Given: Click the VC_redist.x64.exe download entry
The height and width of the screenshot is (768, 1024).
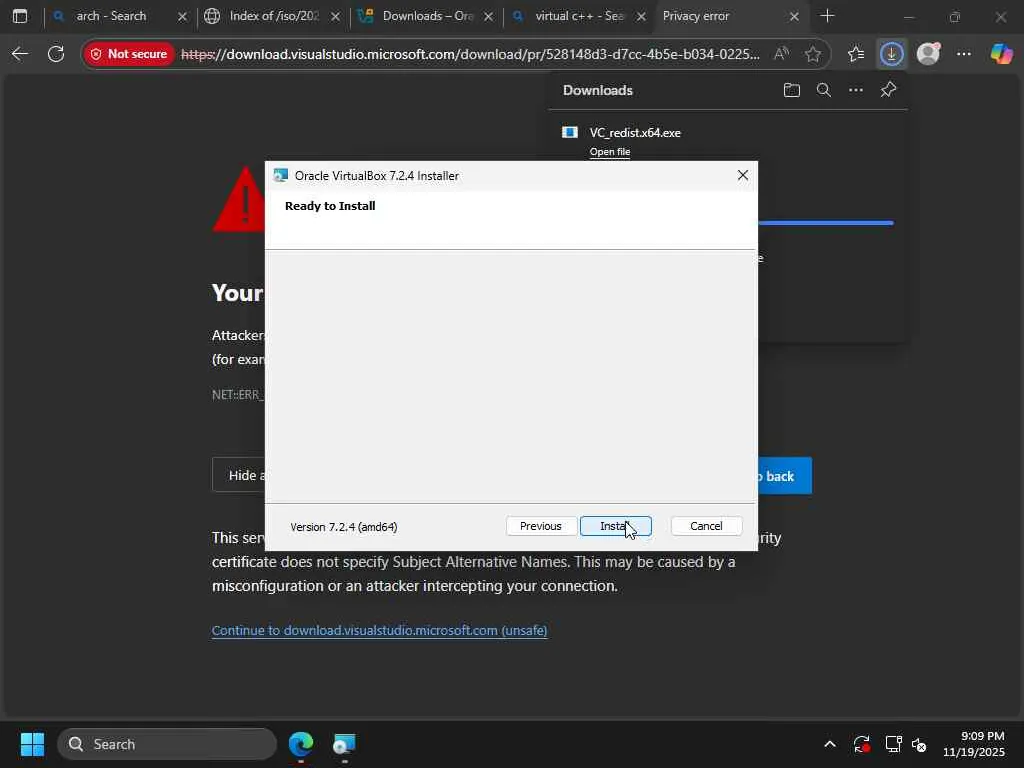Looking at the screenshot, I should pos(635,133).
